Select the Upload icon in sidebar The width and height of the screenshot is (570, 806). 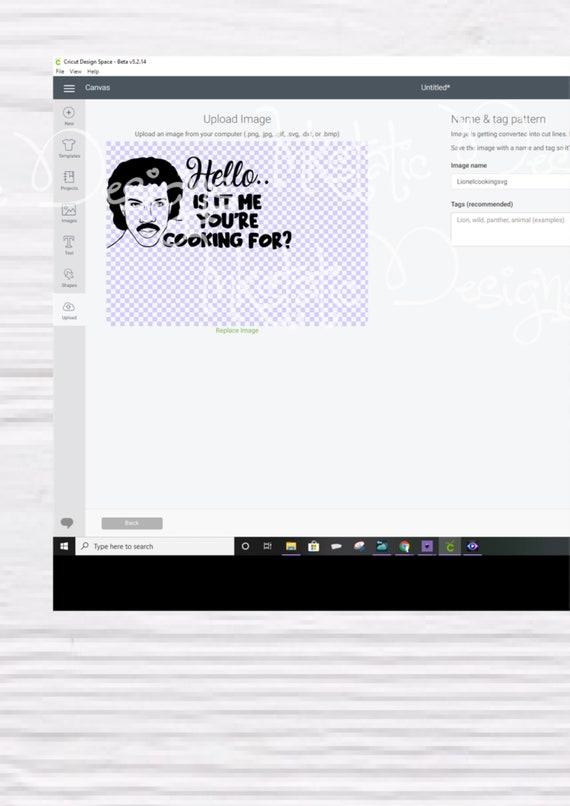tap(69, 310)
